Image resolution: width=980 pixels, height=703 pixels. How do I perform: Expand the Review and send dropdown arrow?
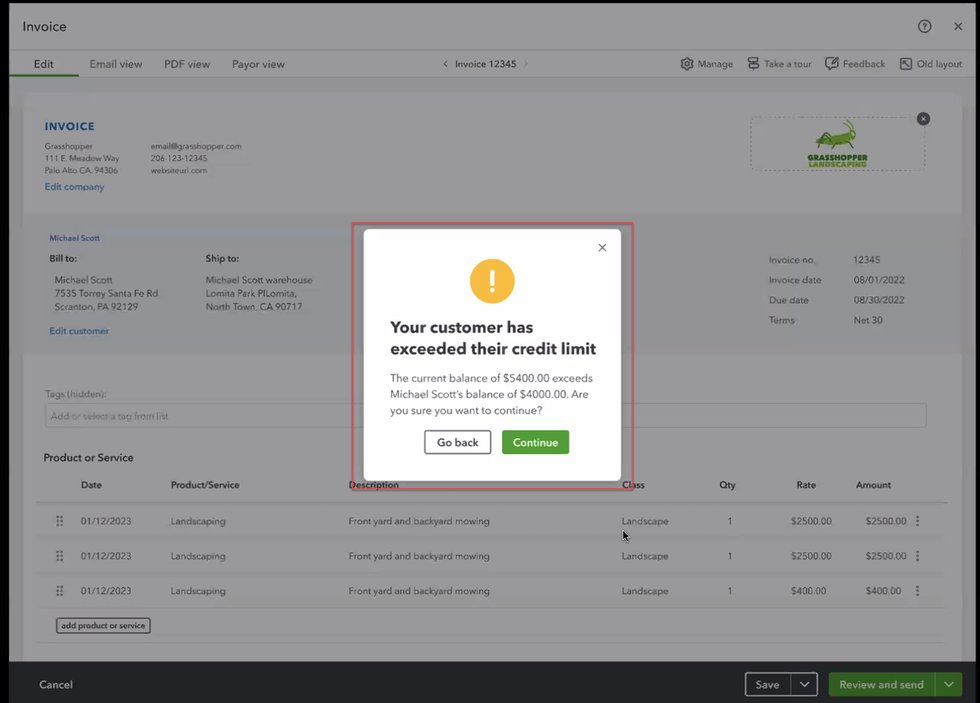(948, 685)
